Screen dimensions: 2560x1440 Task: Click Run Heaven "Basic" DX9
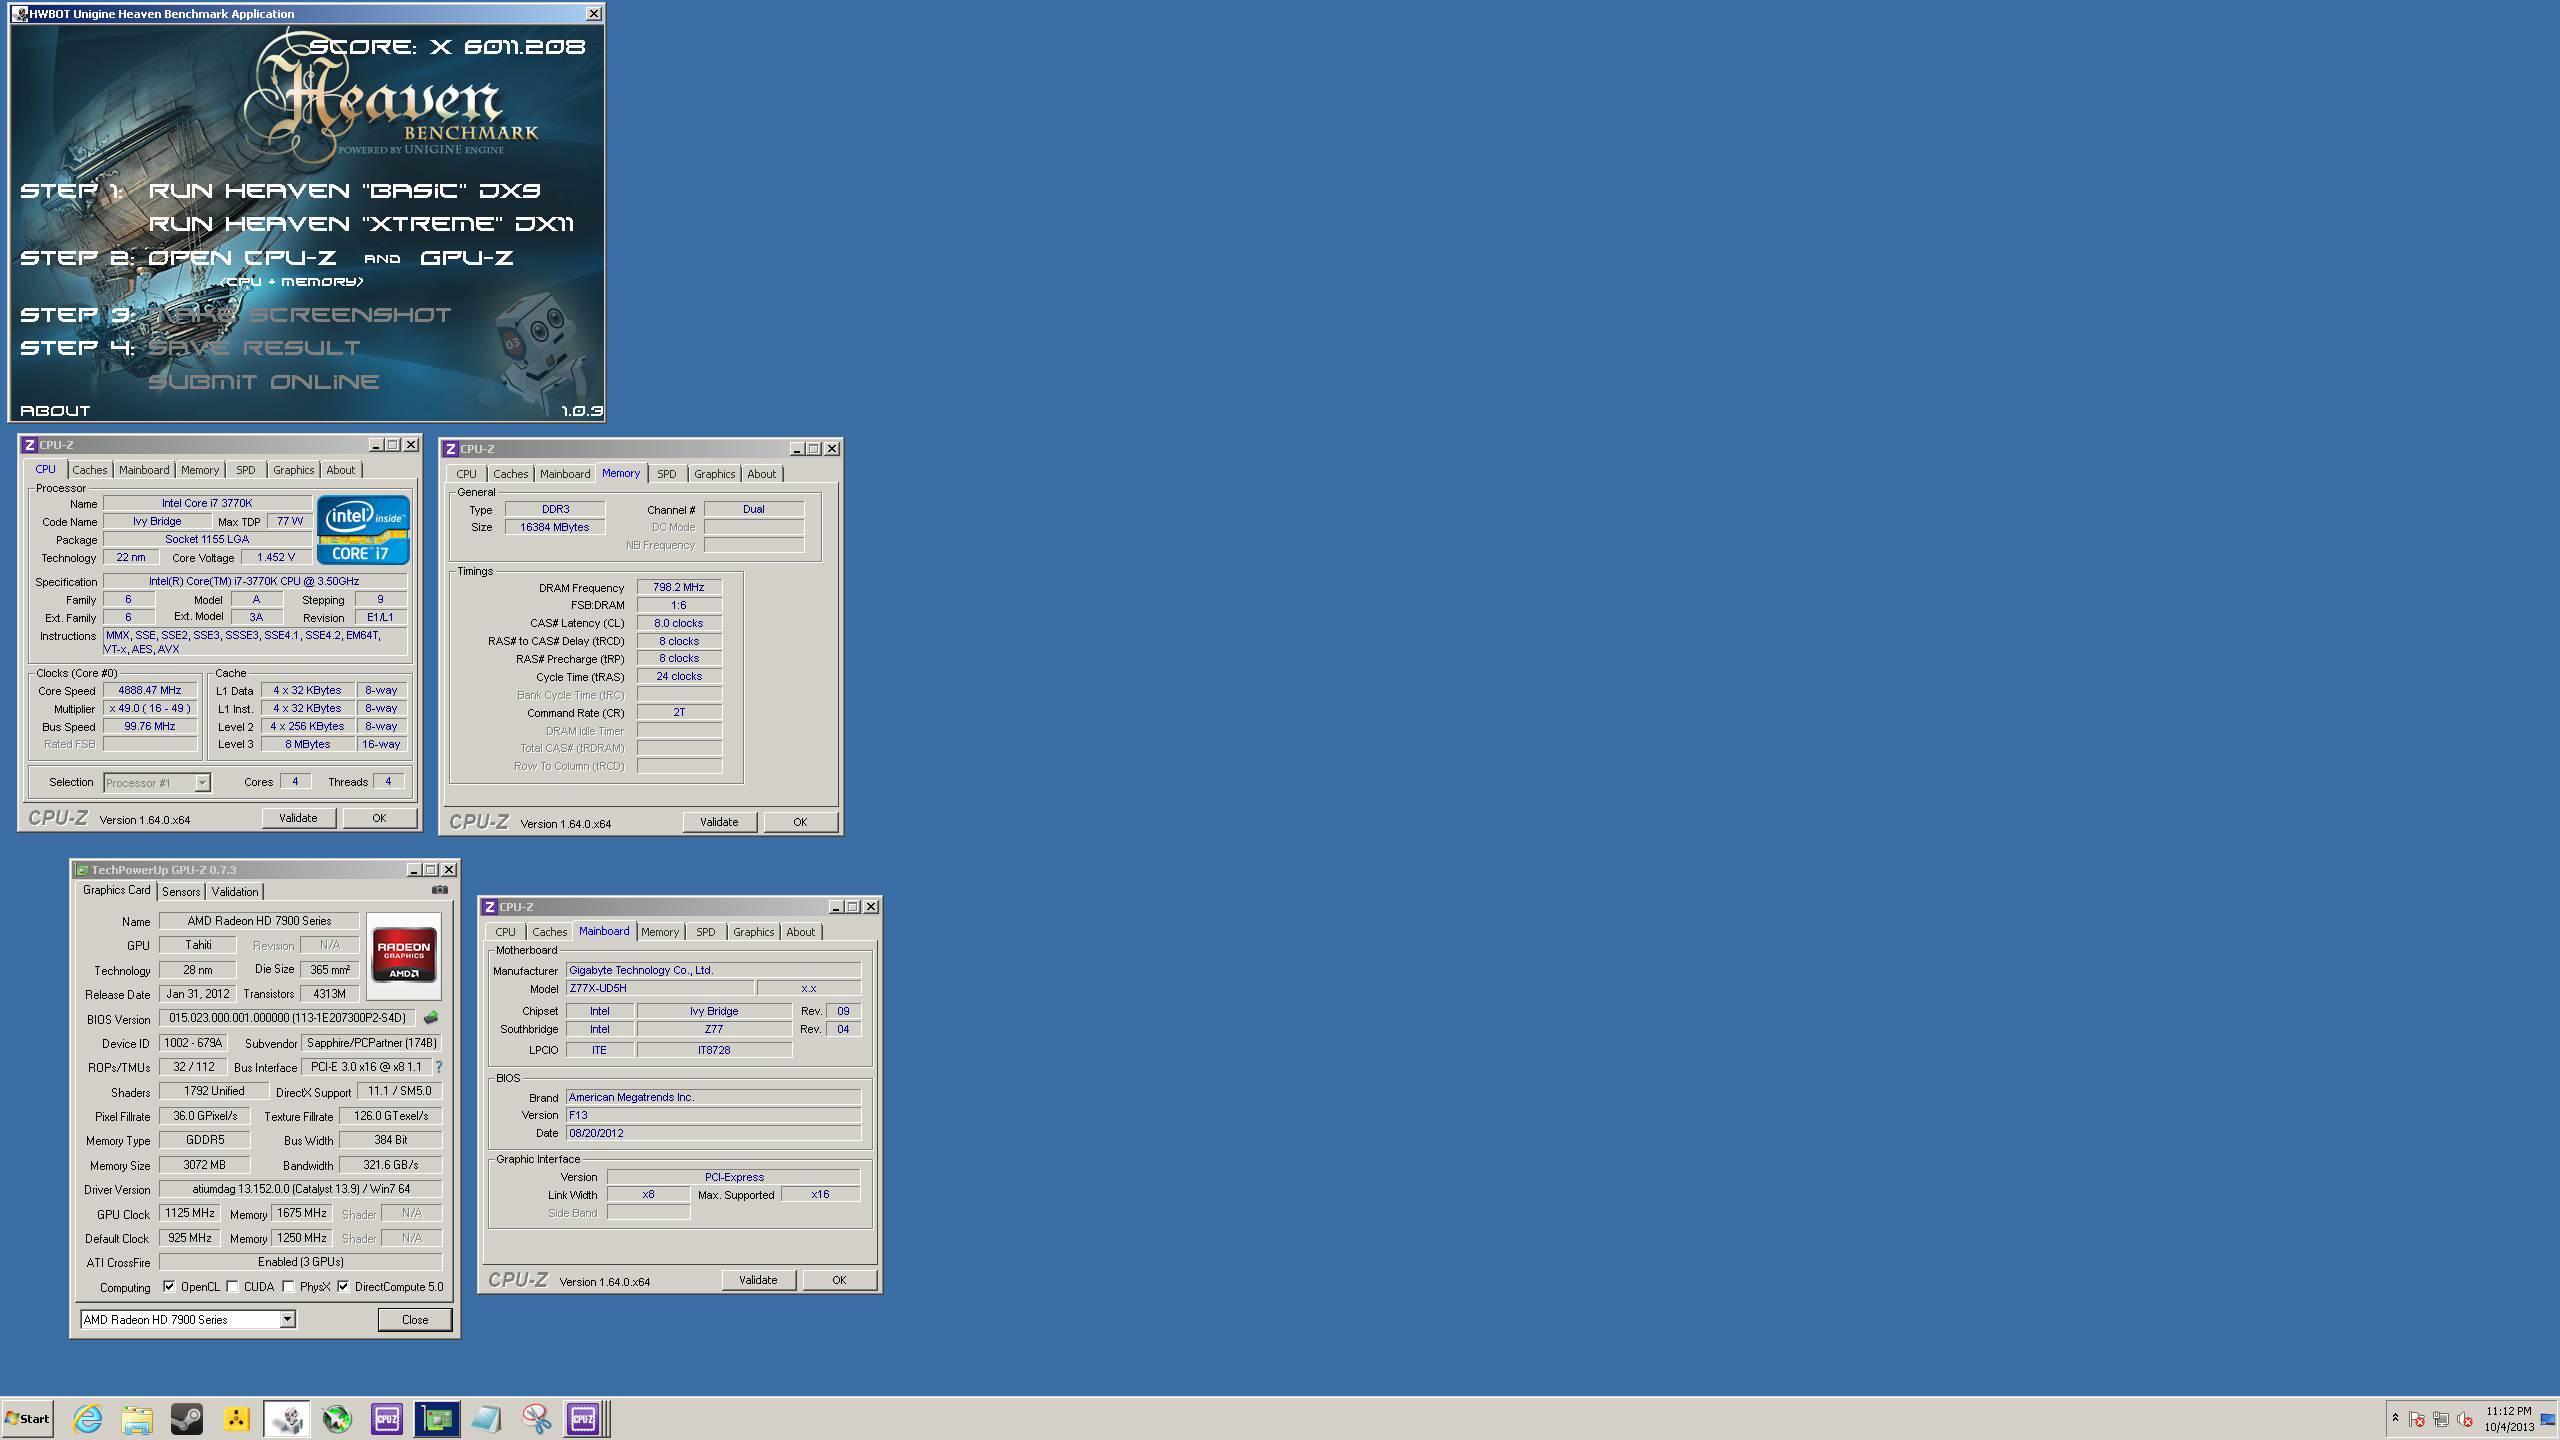tap(345, 190)
